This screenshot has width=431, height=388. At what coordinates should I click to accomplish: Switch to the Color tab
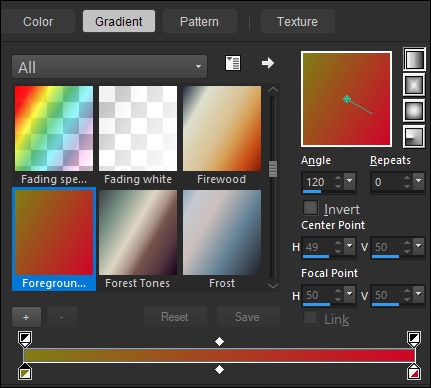tap(38, 22)
